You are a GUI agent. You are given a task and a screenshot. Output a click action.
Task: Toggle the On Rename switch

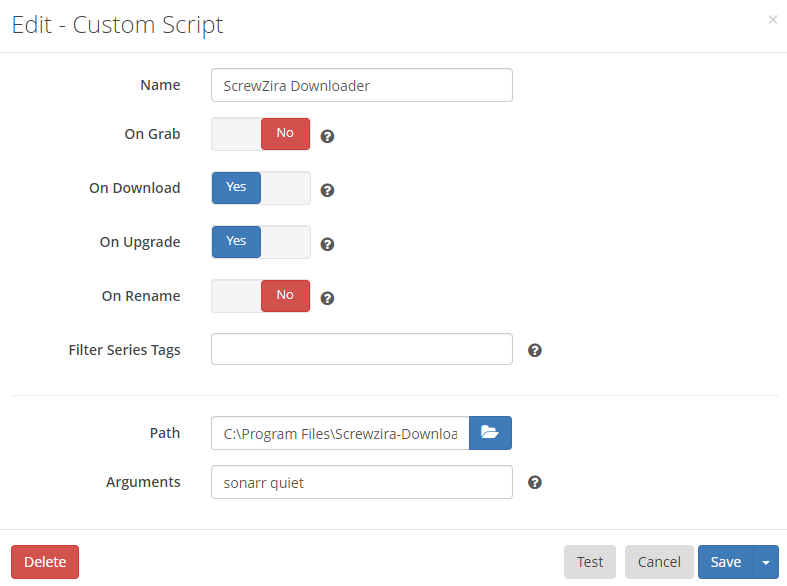tap(261, 296)
